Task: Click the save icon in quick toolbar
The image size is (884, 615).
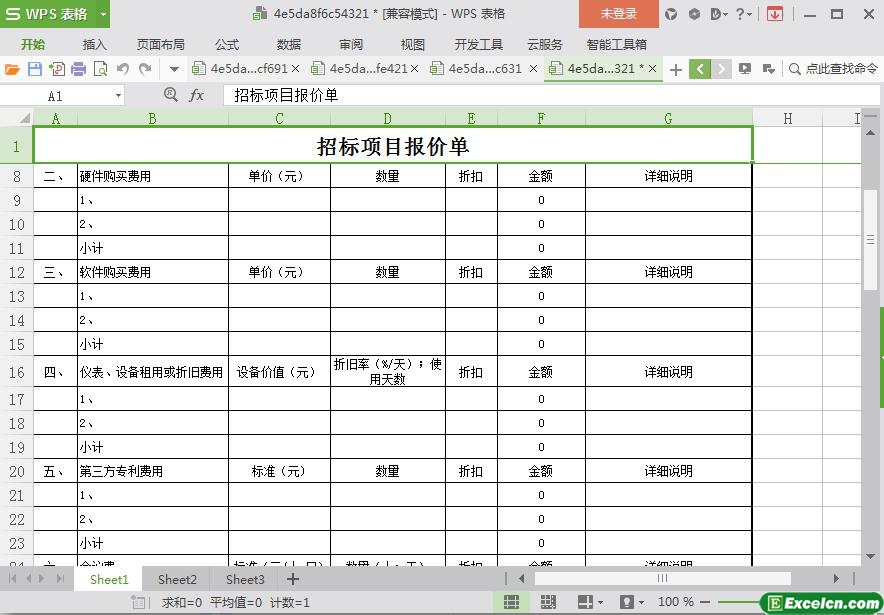Action: pyautogui.click(x=35, y=69)
